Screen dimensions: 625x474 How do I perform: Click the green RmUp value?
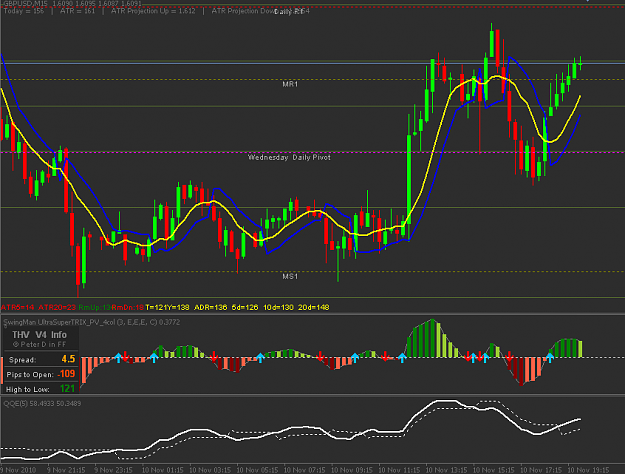click(95, 307)
